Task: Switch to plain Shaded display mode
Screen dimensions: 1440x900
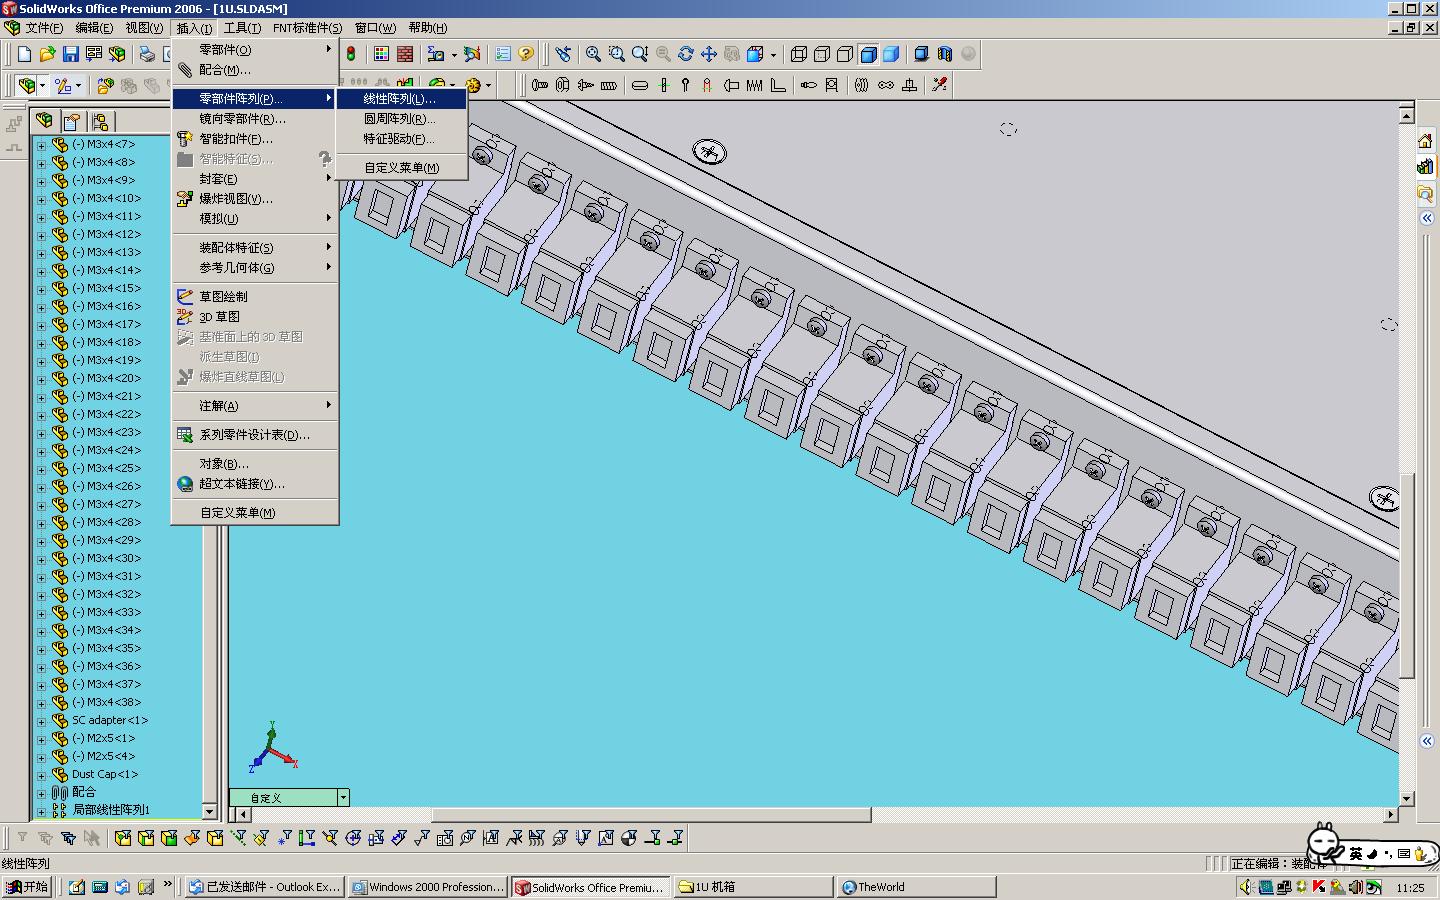Action: (x=891, y=54)
